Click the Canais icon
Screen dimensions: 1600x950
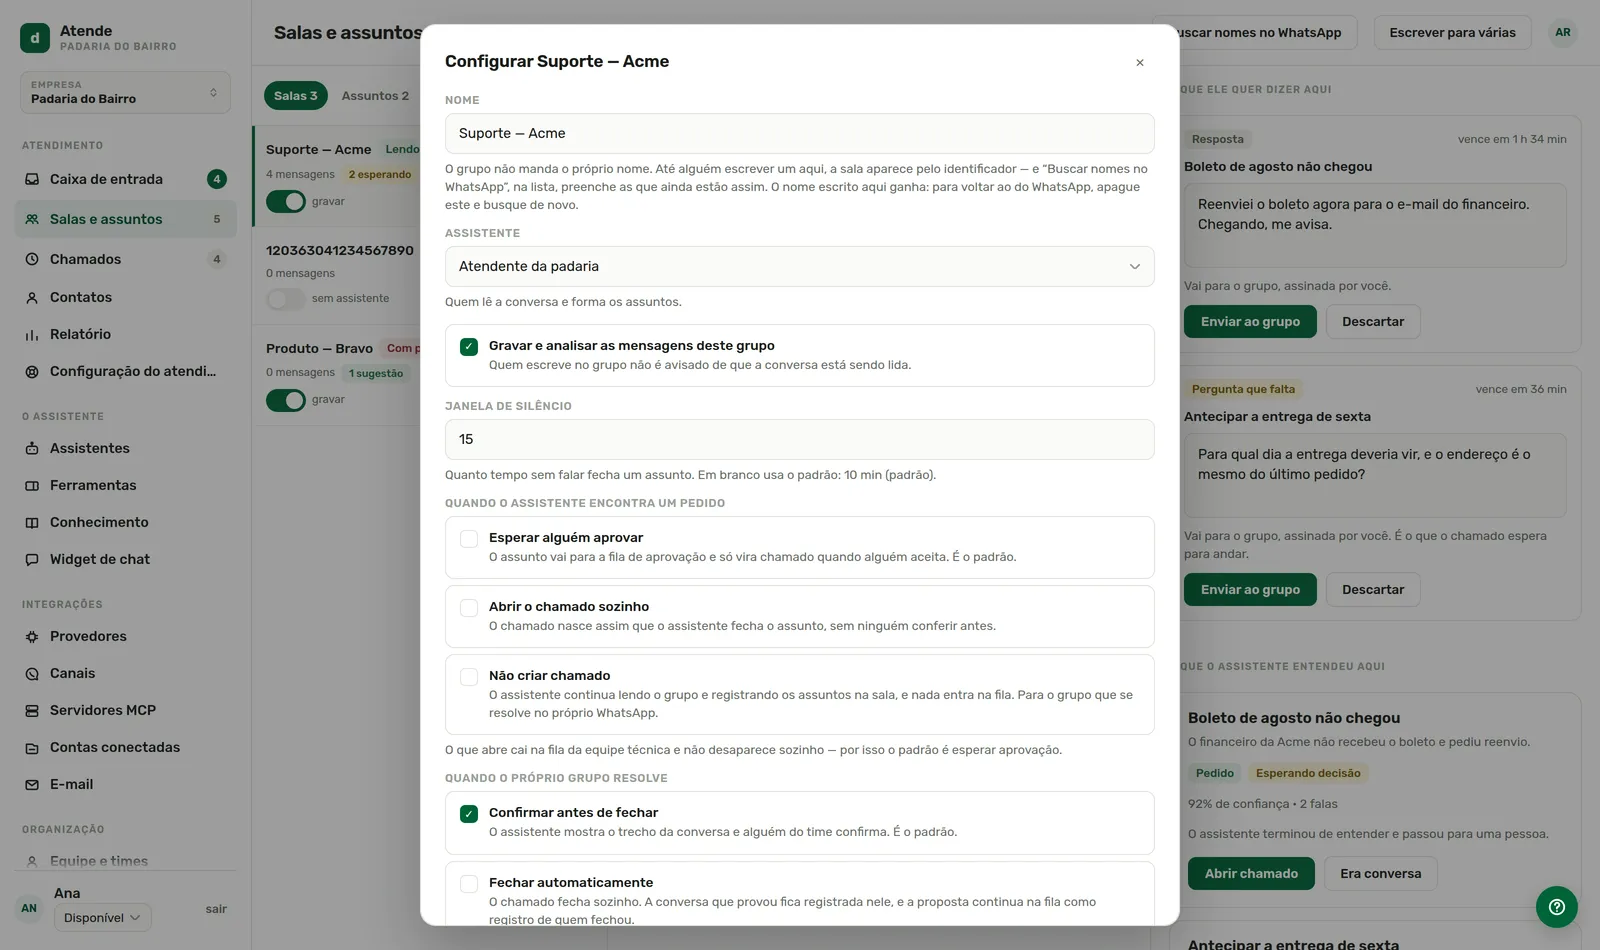click(x=32, y=673)
